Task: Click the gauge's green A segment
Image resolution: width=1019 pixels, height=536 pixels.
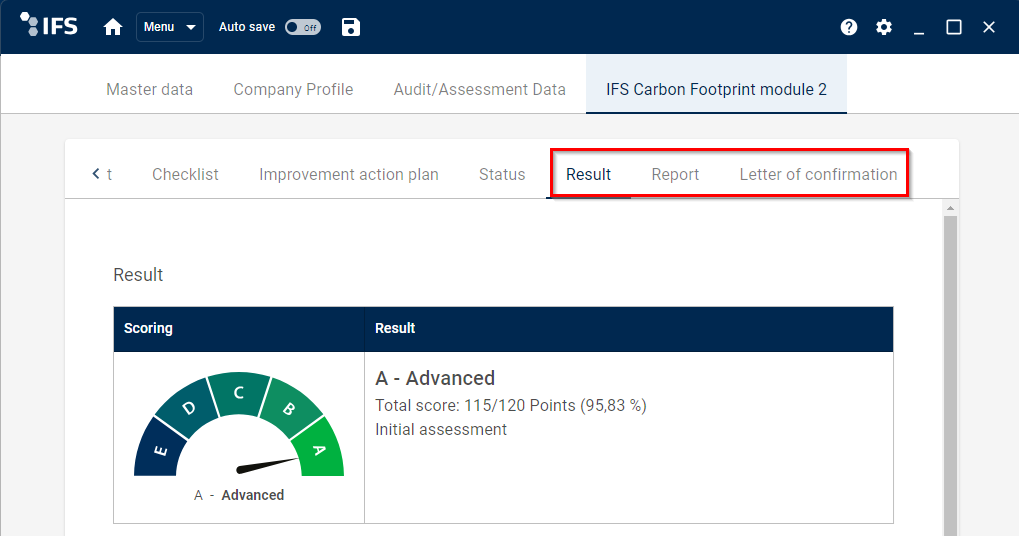Action: [318, 448]
